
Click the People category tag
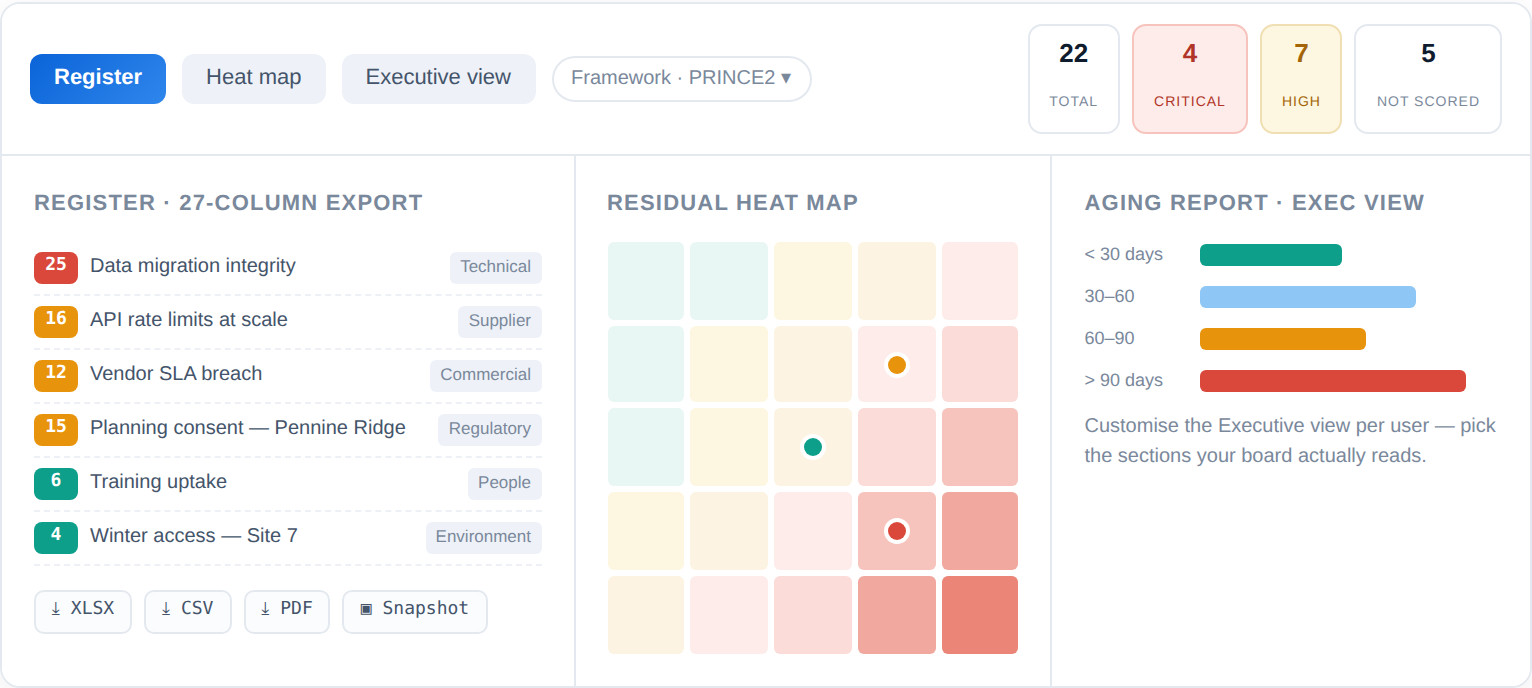point(504,483)
